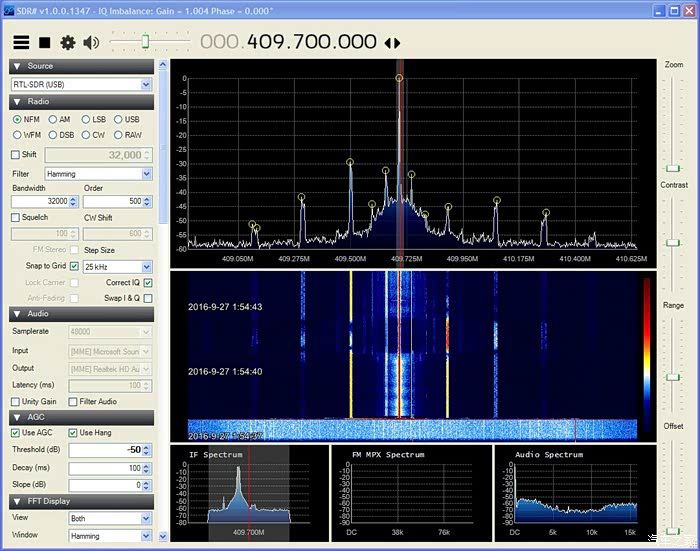Collapse the Source panel arrow
This screenshot has height=551, width=700.
(x=17, y=66)
